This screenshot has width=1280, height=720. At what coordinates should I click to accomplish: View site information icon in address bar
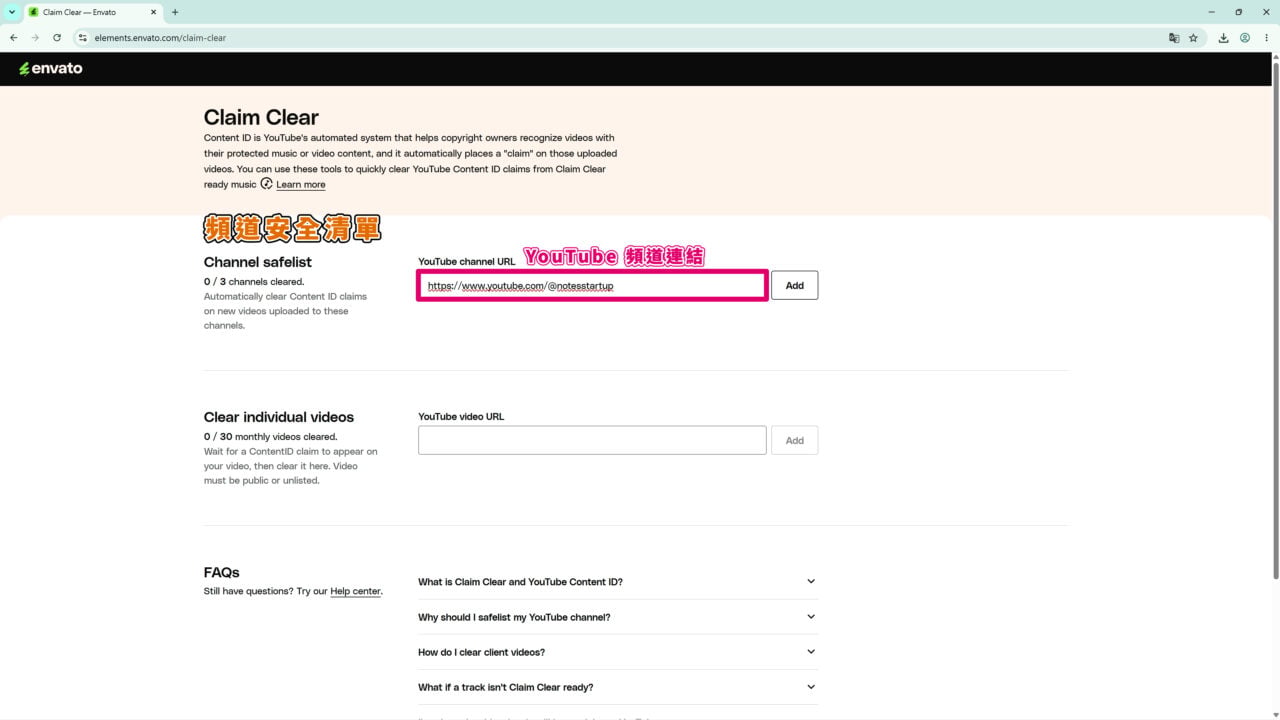click(x=83, y=38)
